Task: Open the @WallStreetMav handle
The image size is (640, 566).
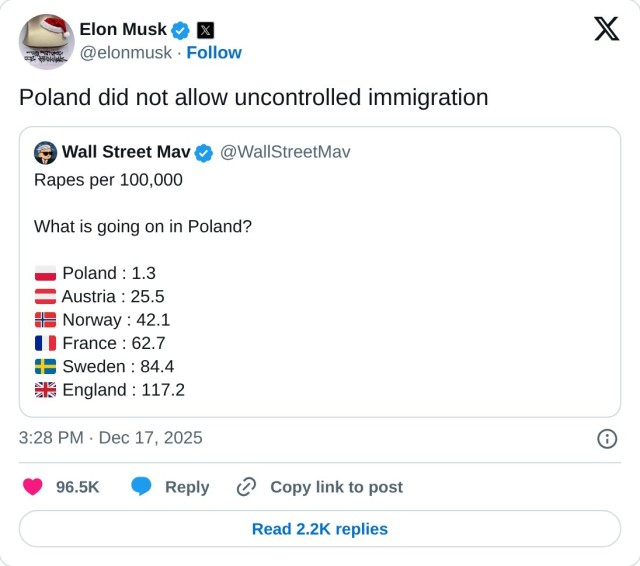Action: click(285, 153)
